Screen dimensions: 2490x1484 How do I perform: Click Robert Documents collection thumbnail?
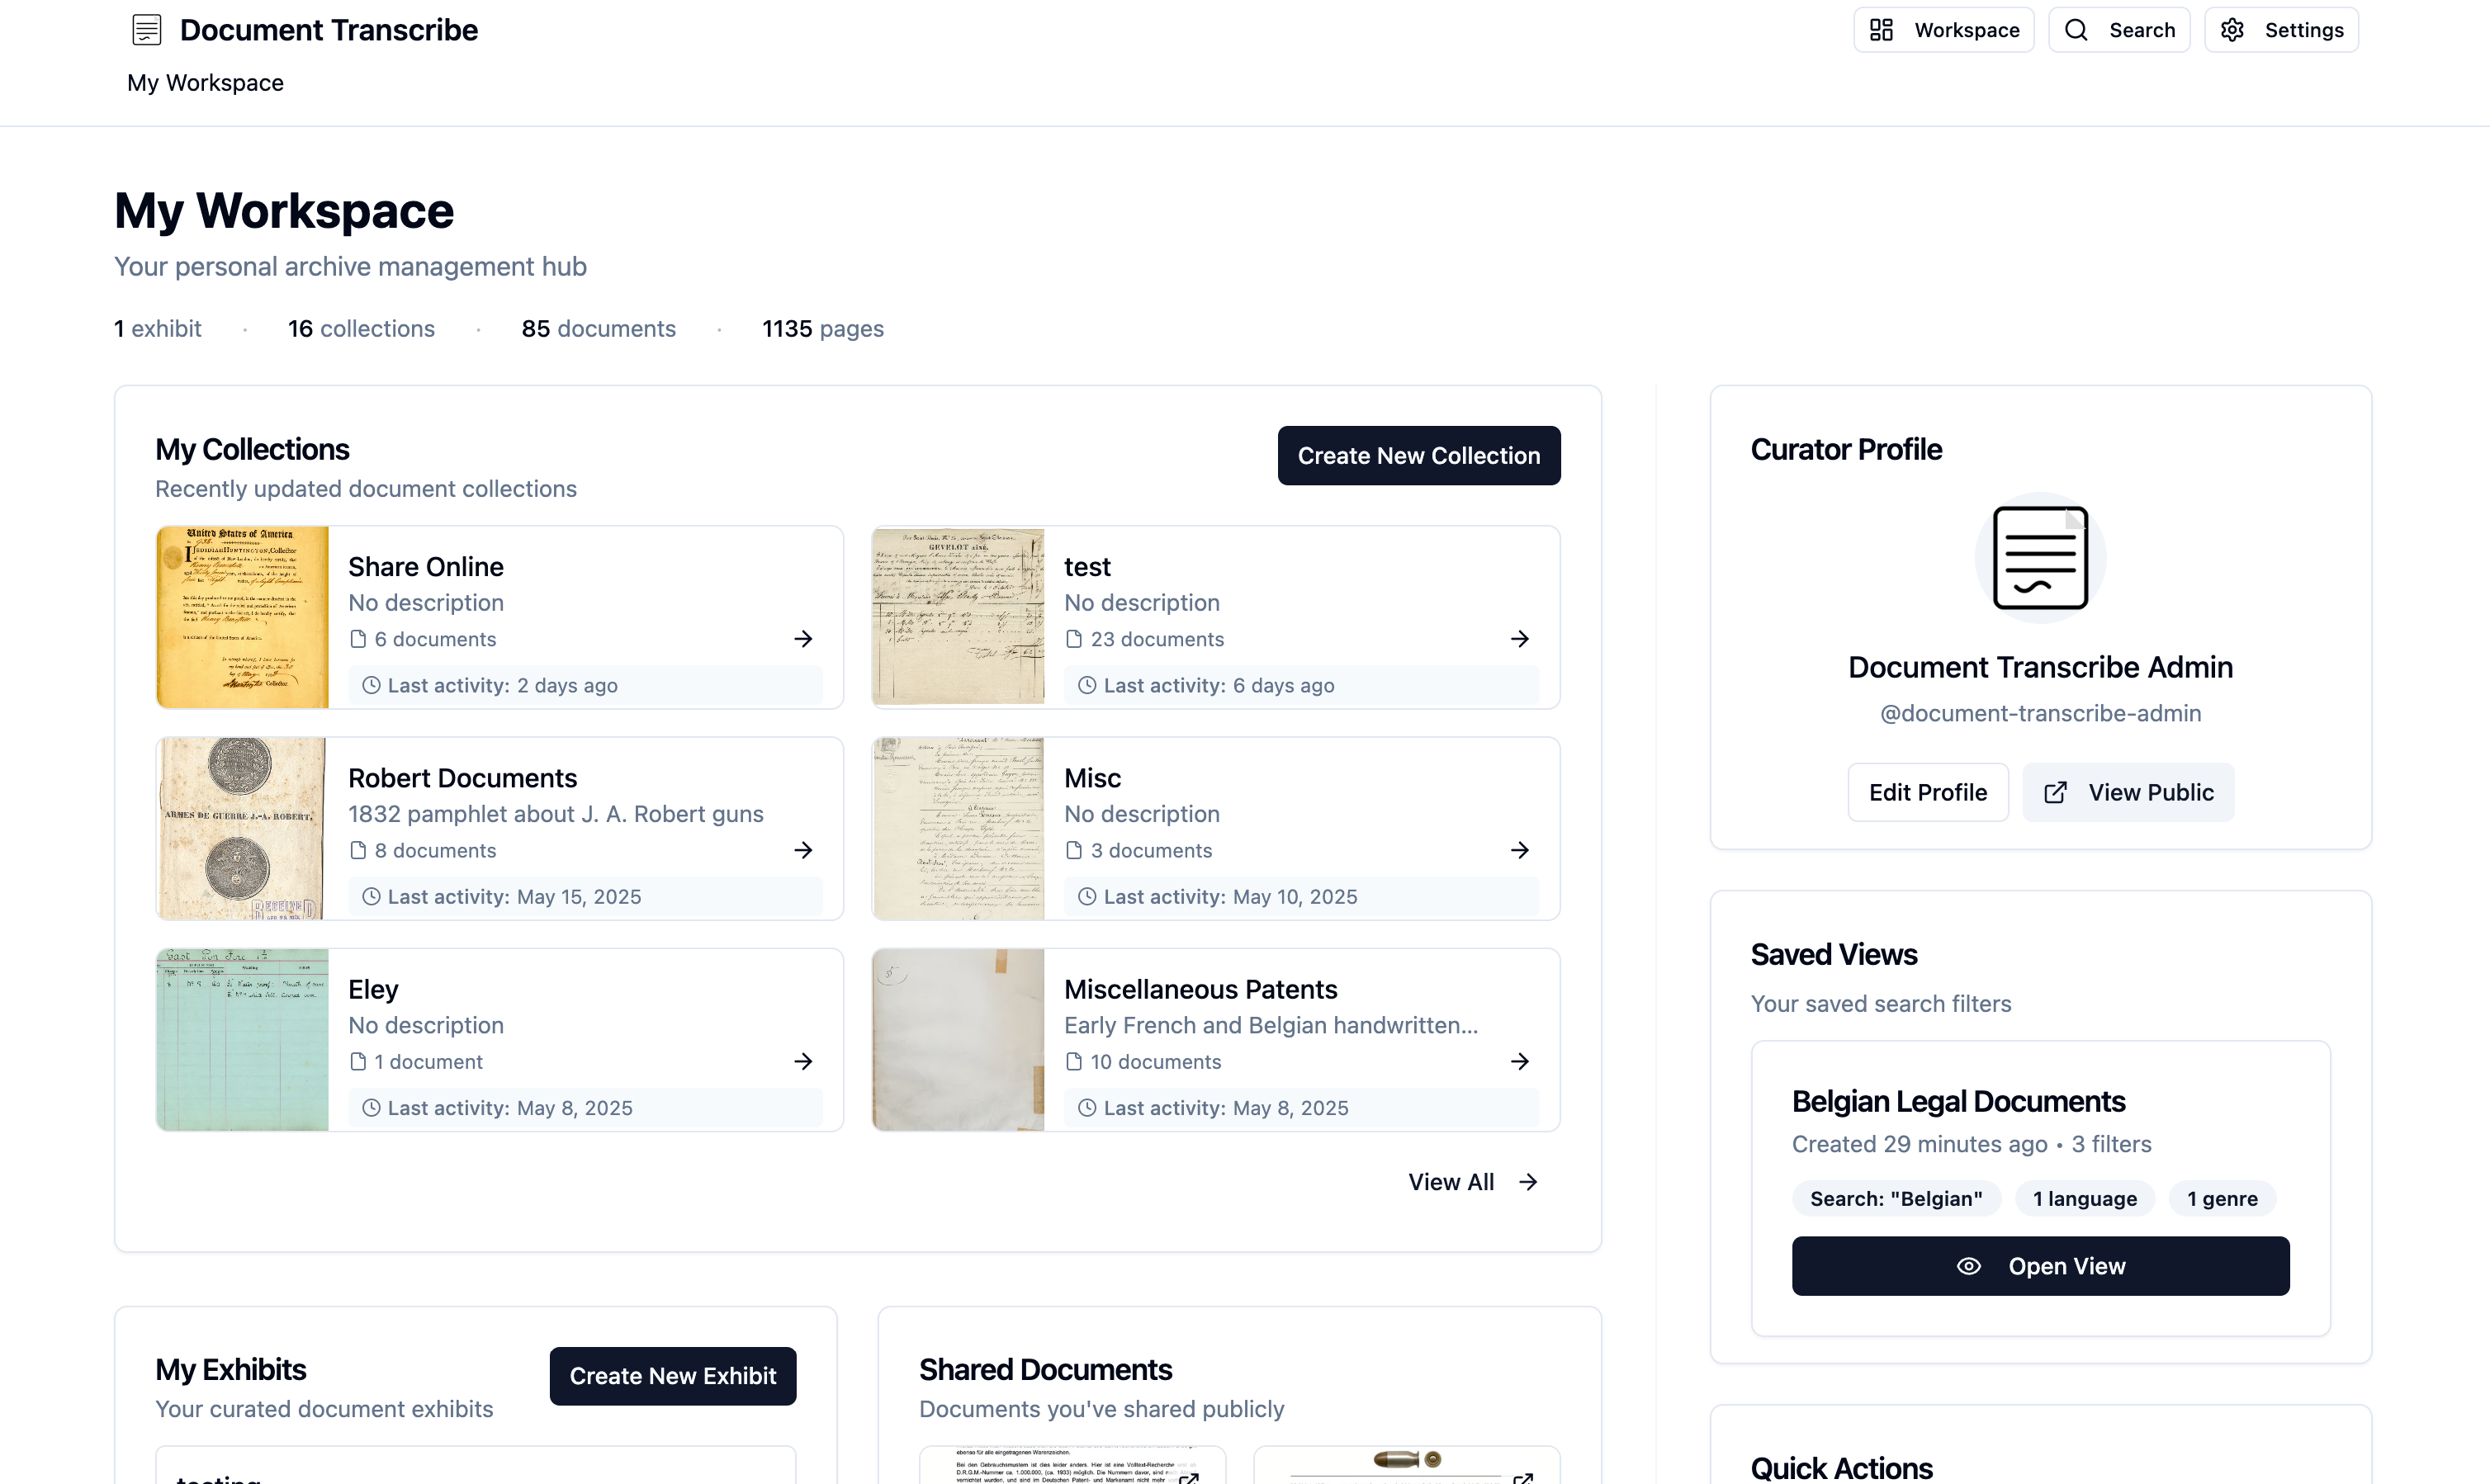click(x=242, y=829)
